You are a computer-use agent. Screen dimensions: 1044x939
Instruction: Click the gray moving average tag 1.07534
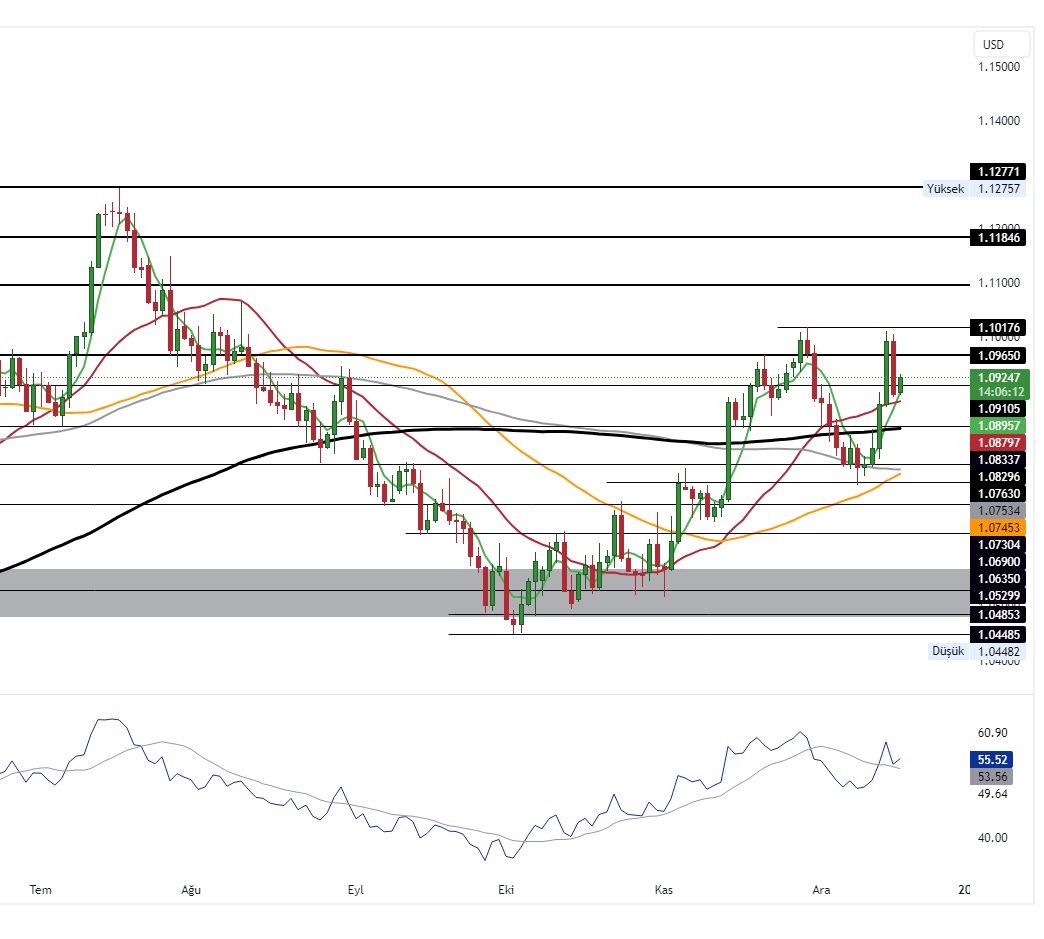[998, 511]
